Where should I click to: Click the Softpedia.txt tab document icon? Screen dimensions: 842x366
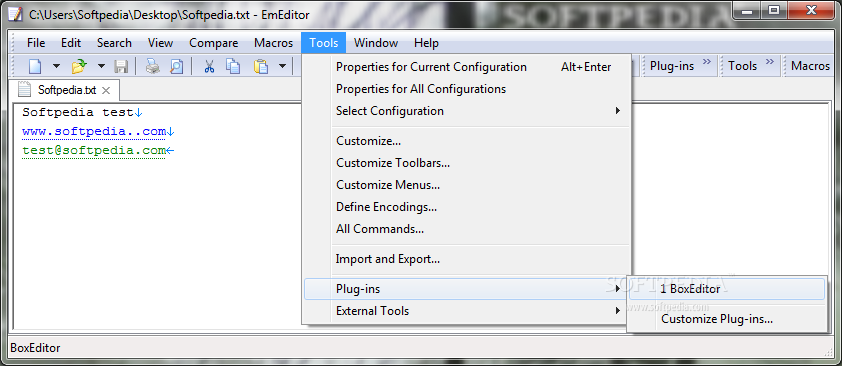click(x=25, y=90)
